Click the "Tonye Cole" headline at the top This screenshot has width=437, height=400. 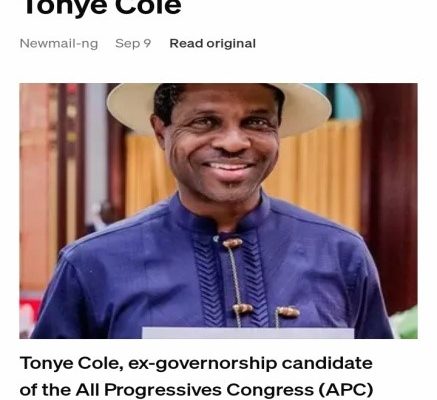103,7
